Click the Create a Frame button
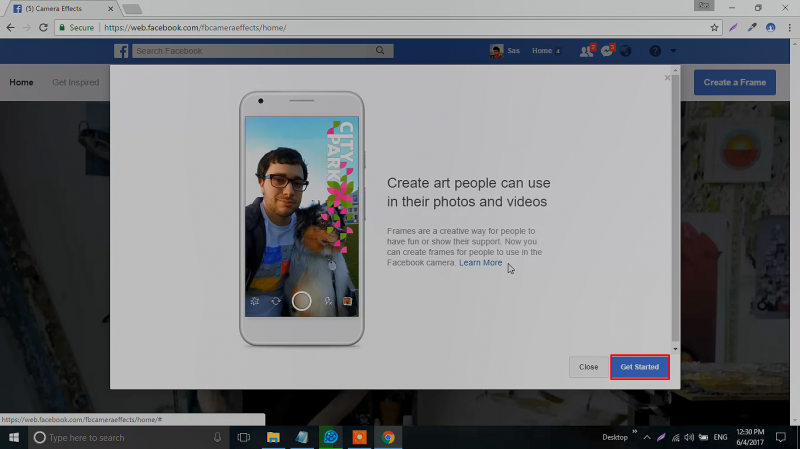This screenshot has width=800, height=449. (x=734, y=82)
